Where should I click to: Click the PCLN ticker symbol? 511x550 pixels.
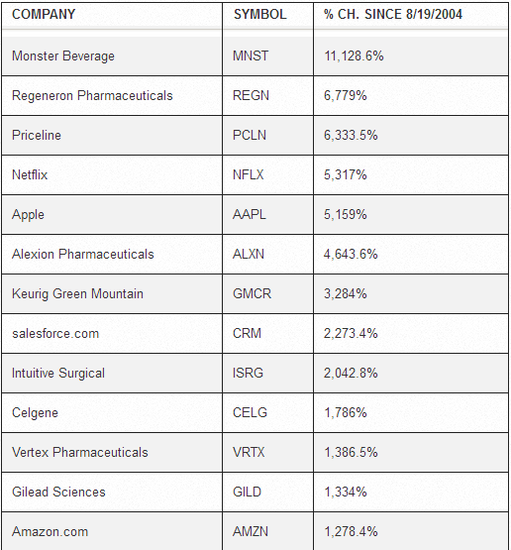pos(249,135)
